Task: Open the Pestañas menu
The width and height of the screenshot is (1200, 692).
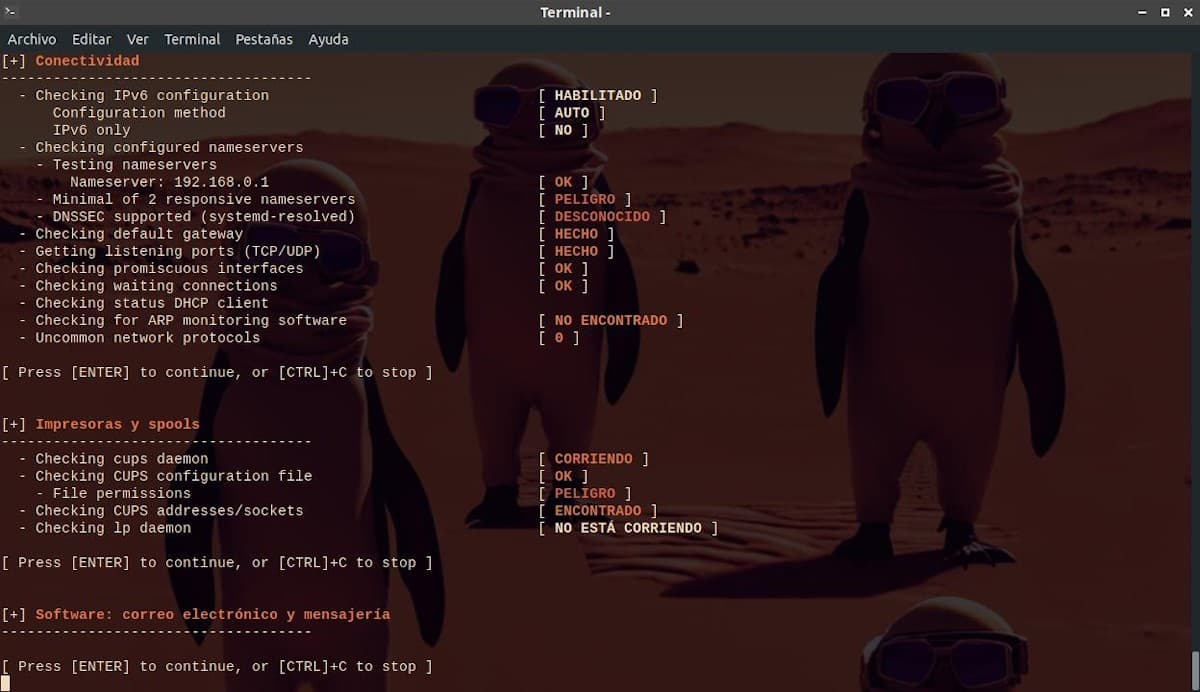Action: (x=264, y=39)
